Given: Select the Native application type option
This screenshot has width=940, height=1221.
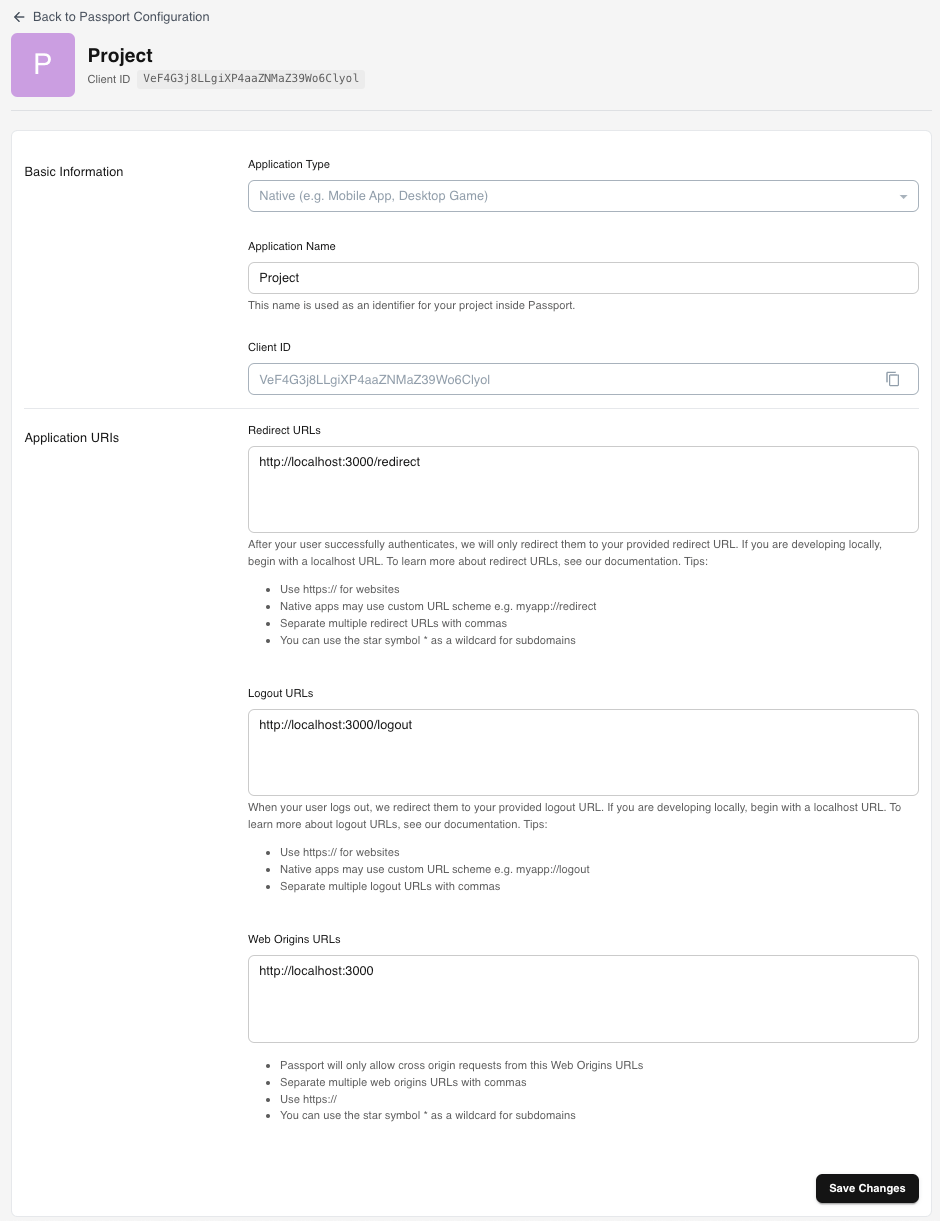Looking at the screenshot, I should 583,196.
